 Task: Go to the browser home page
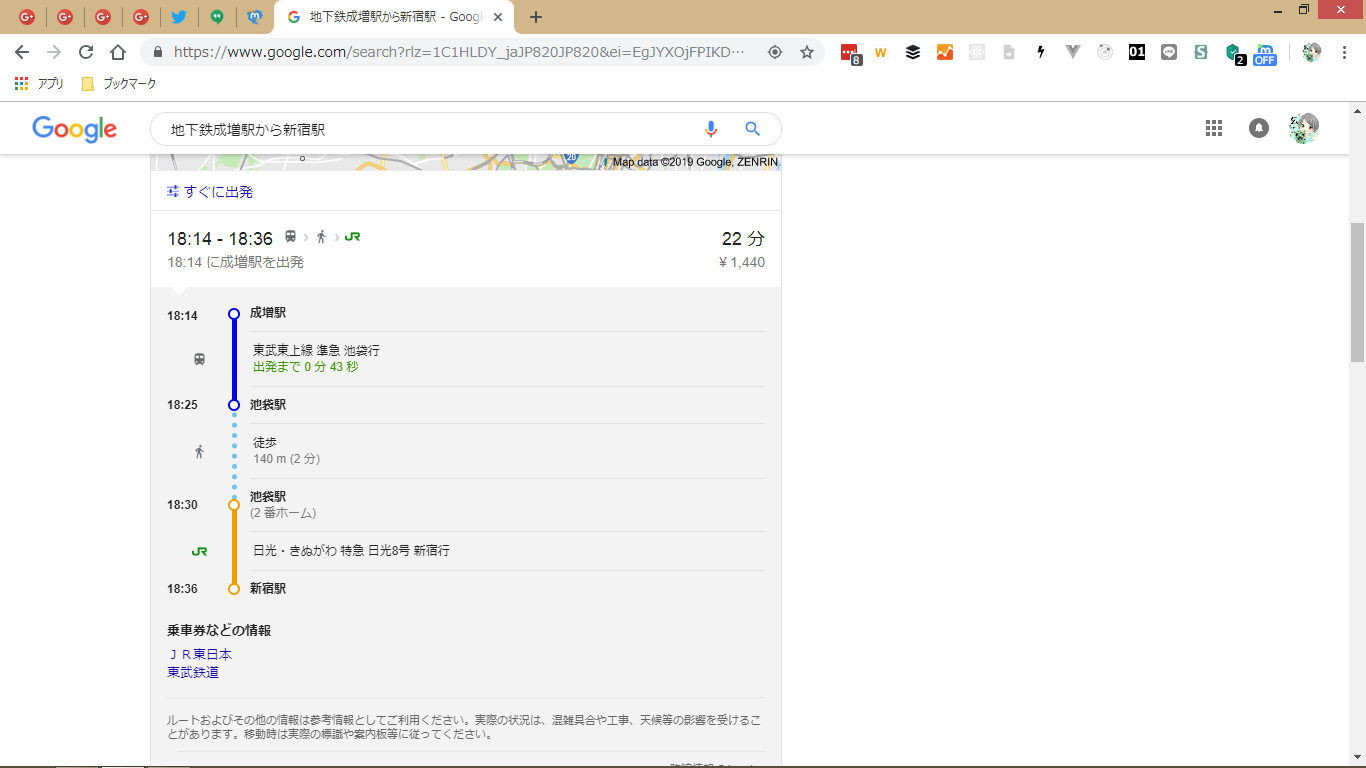[118, 52]
